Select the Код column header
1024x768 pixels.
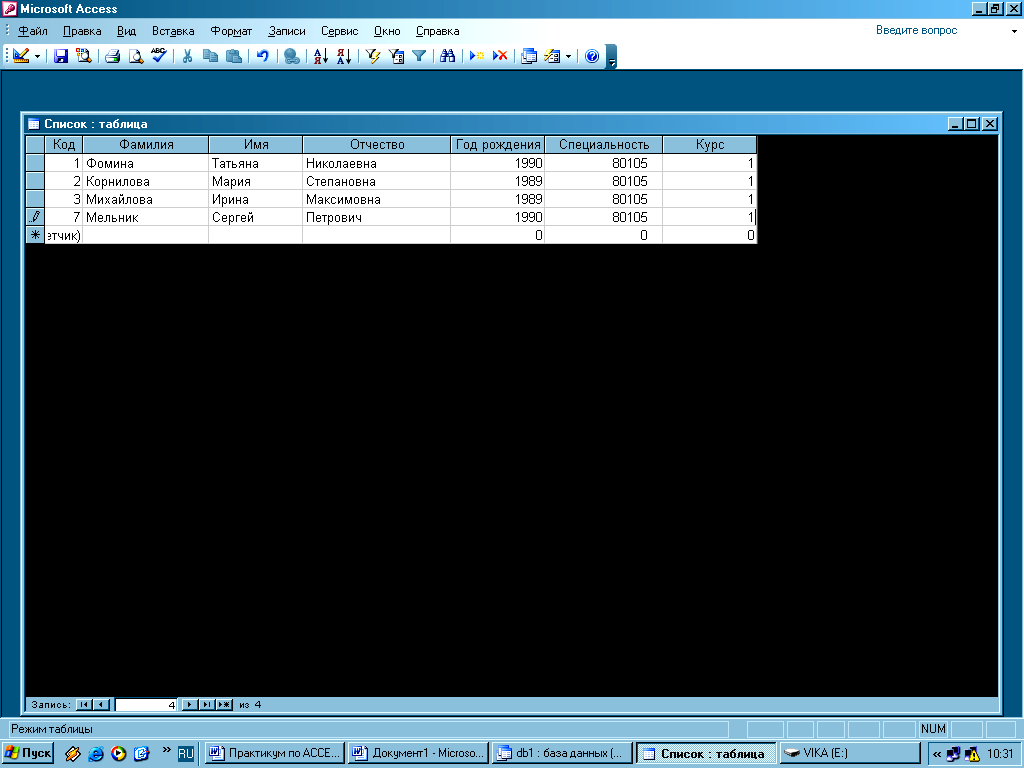point(63,144)
